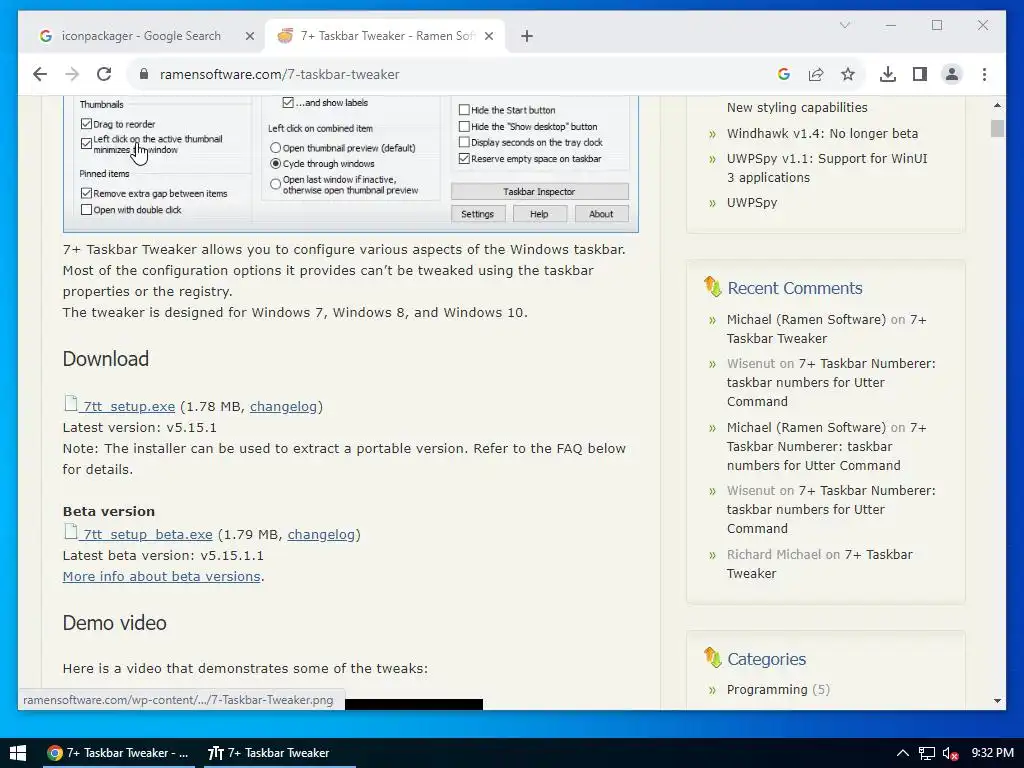This screenshot has width=1024, height=768.
Task: Click Open thumbnail preview (default) radio button
Action: coord(276,148)
